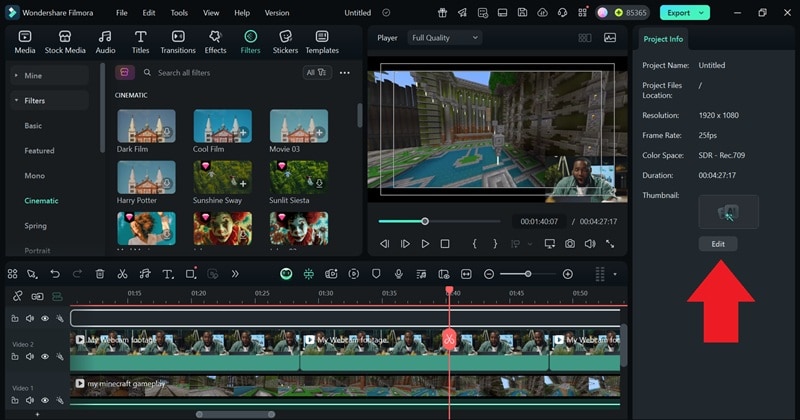Image resolution: width=800 pixels, height=420 pixels.
Task: Lock the Video 2 track
Action: (15, 357)
